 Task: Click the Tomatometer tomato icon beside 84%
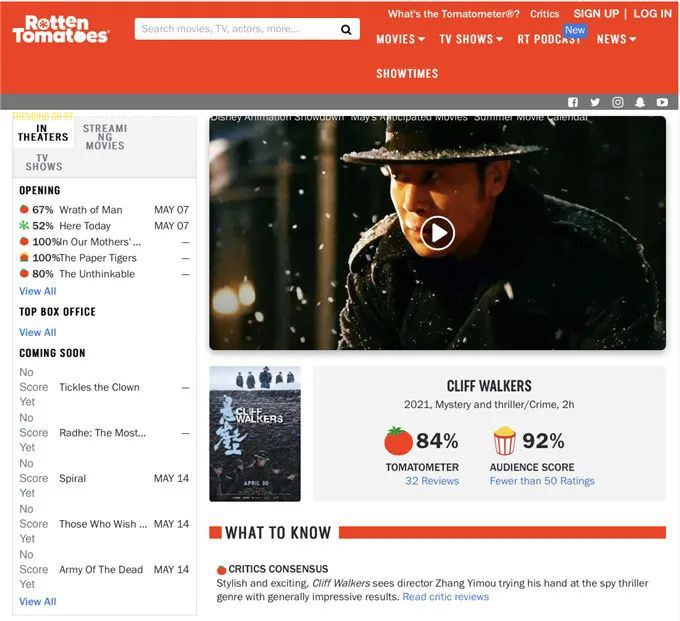(x=398, y=441)
